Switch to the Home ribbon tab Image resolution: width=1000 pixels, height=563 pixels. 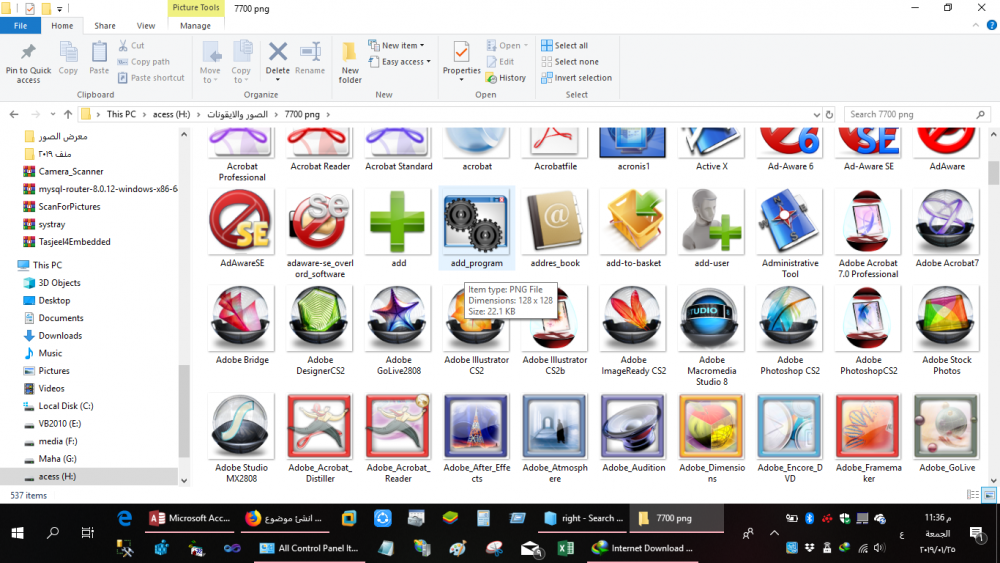(62, 26)
